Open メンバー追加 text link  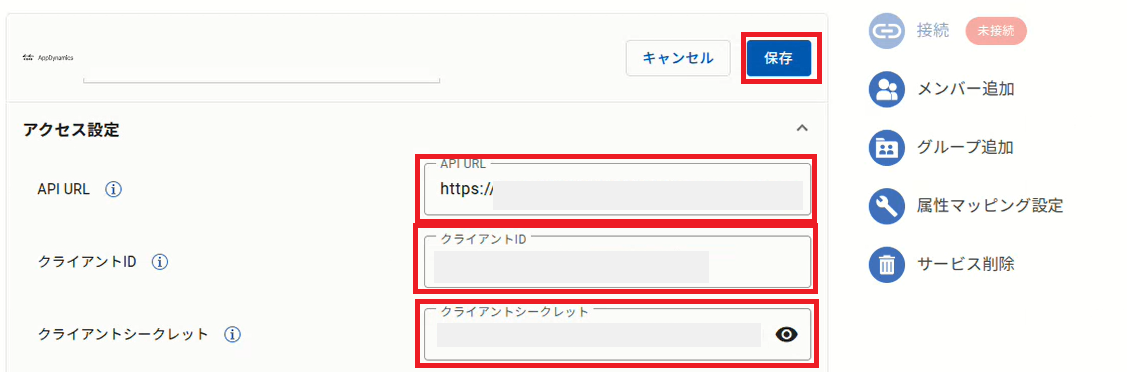[x=965, y=90]
